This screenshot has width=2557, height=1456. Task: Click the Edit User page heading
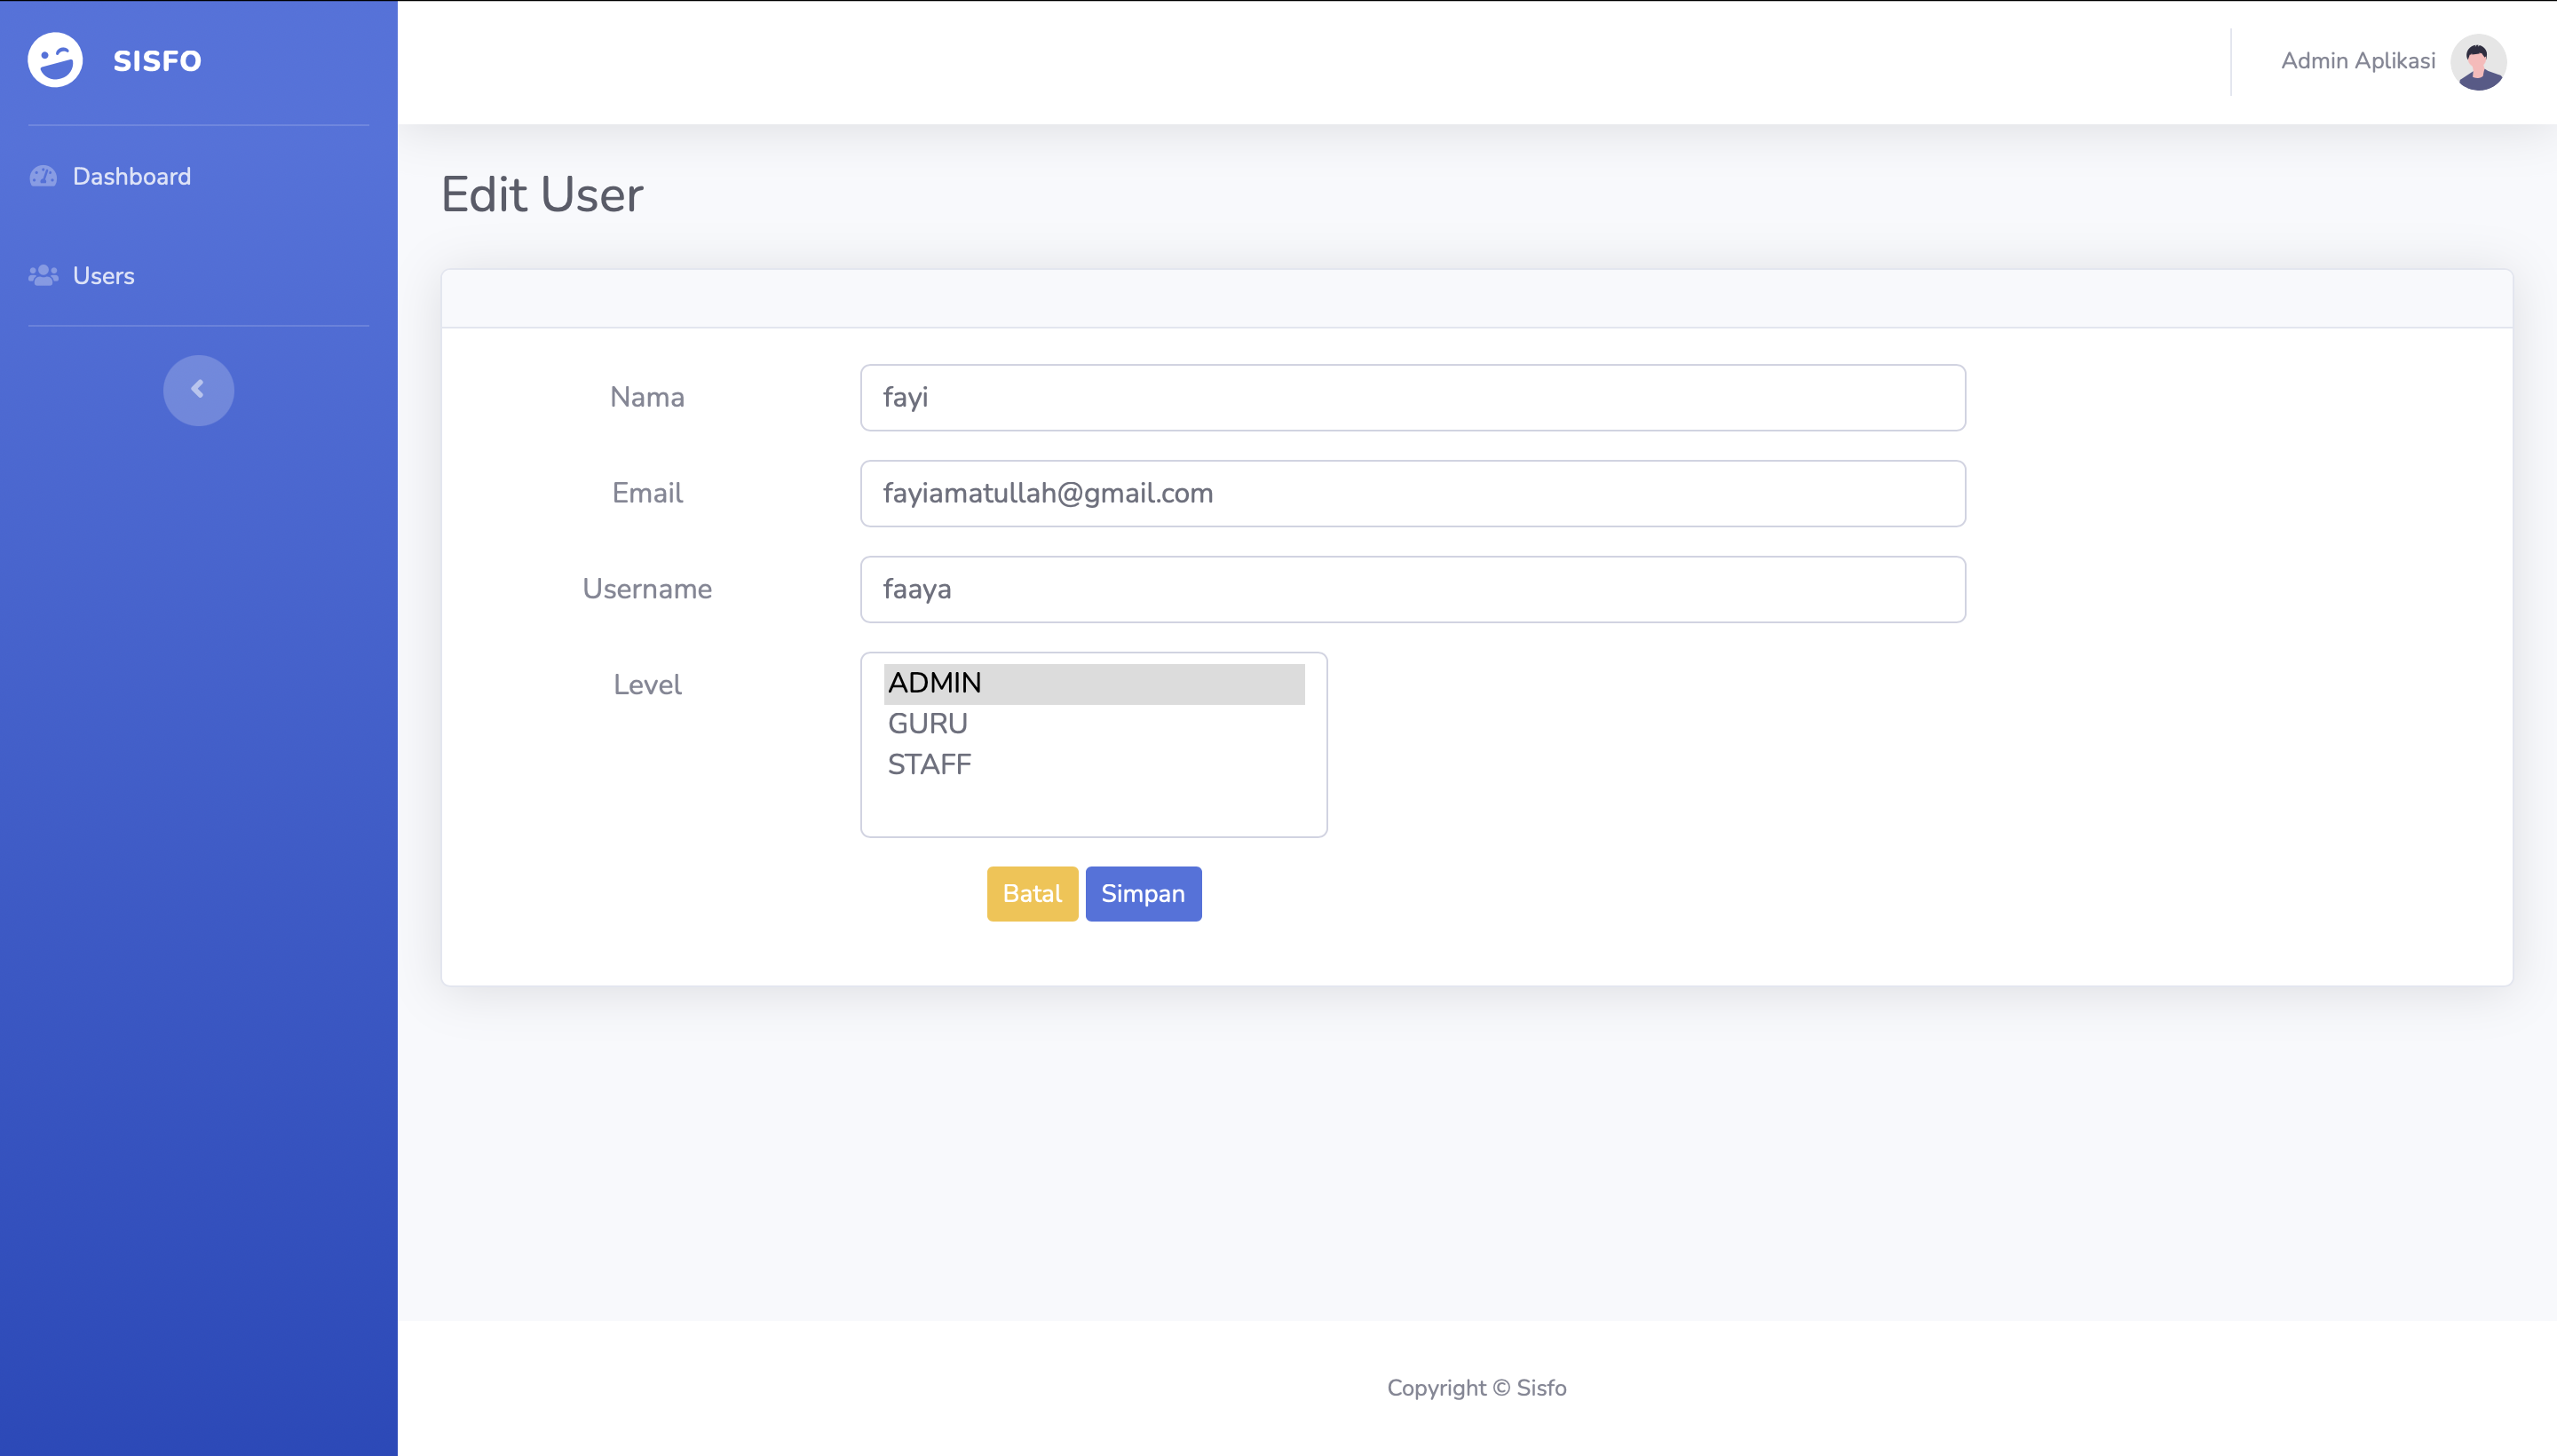pyautogui.click(x=542, y=194)
